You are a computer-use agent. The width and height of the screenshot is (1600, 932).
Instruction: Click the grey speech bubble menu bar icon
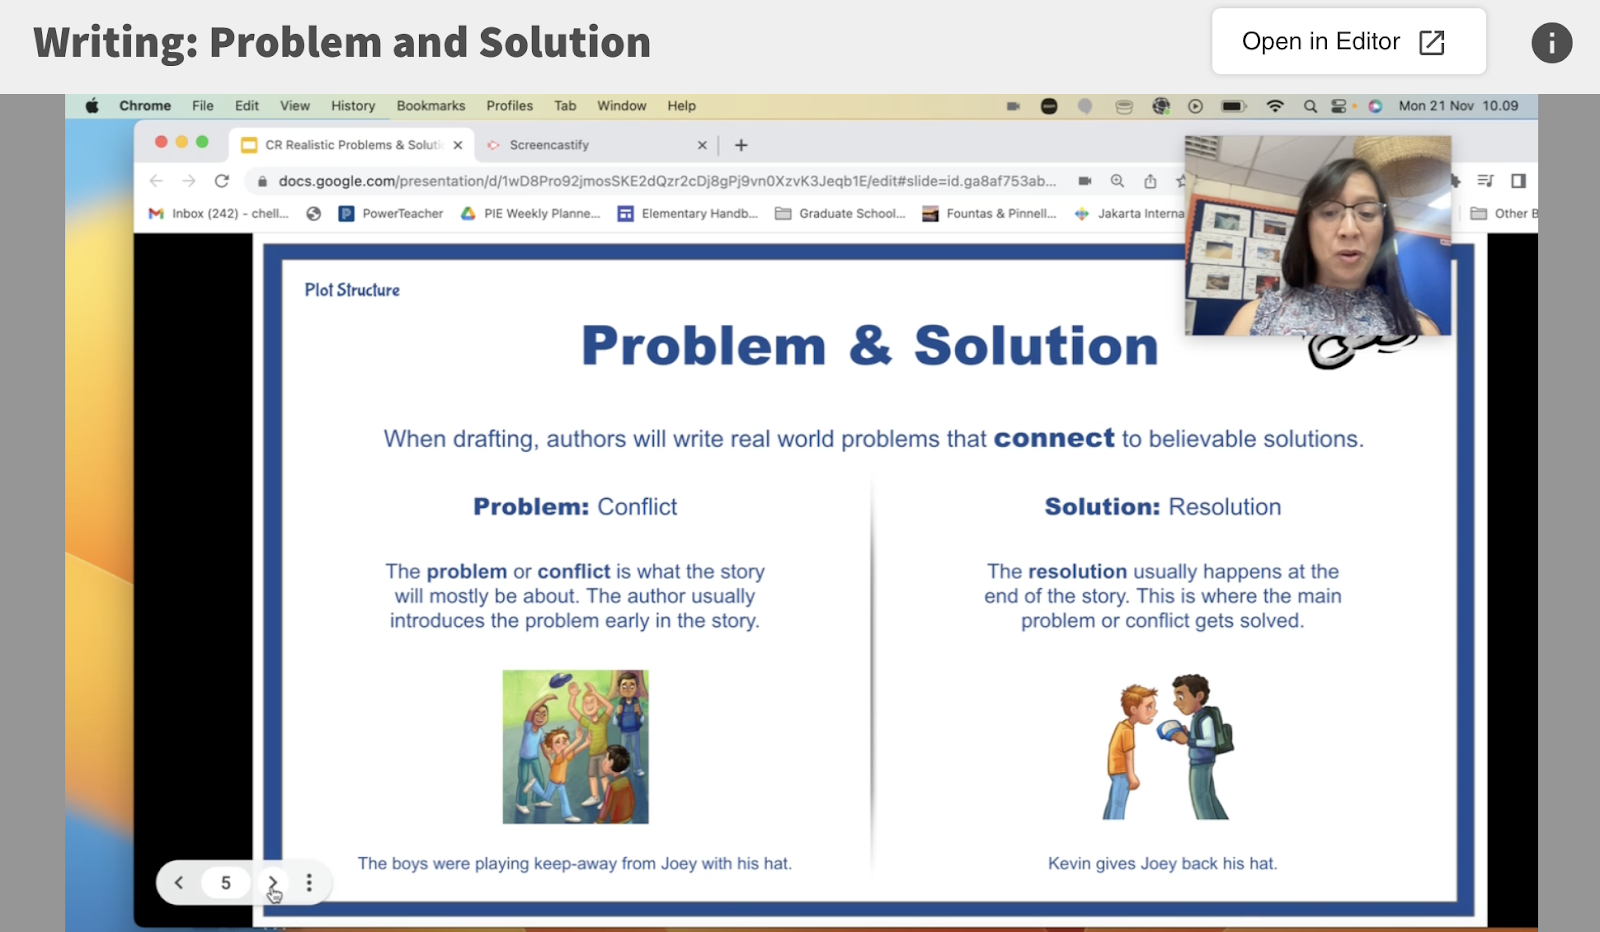[1085, 106]
